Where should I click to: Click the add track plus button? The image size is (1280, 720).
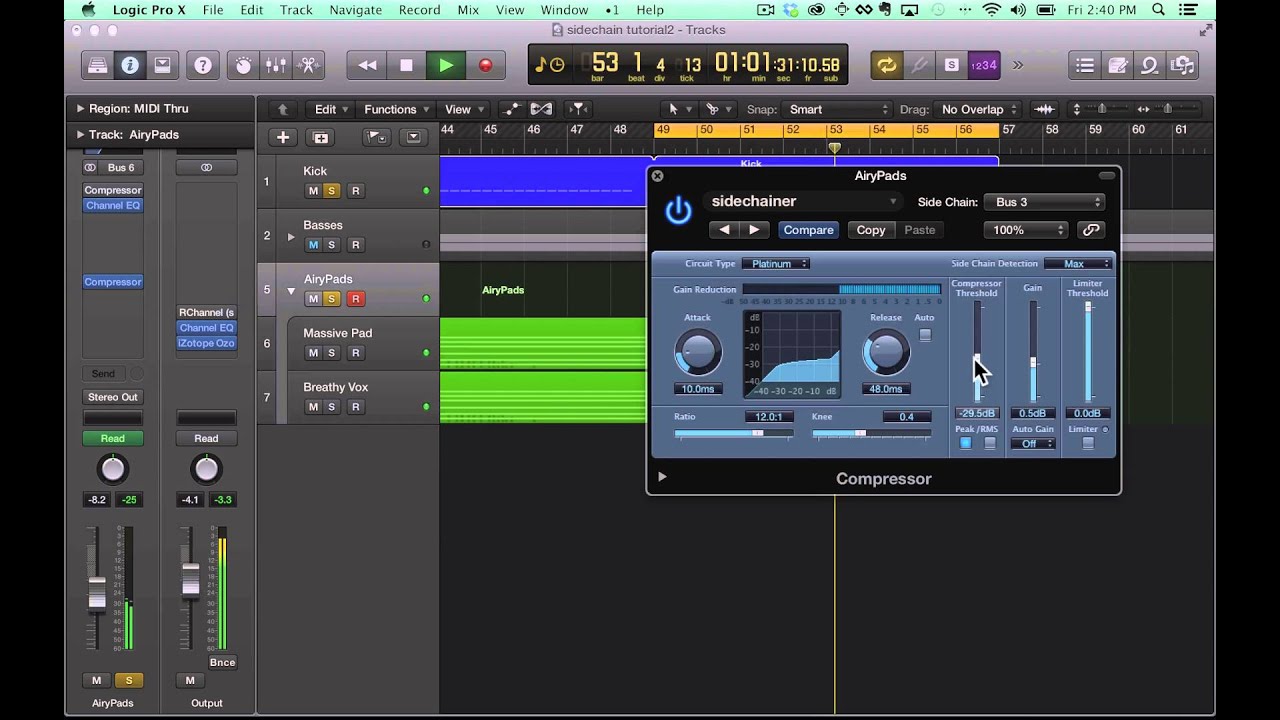283,138
